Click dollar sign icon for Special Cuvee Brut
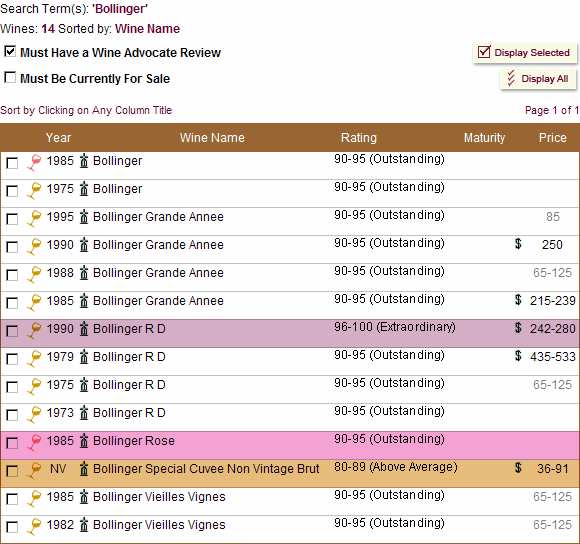 click(518, 468)
